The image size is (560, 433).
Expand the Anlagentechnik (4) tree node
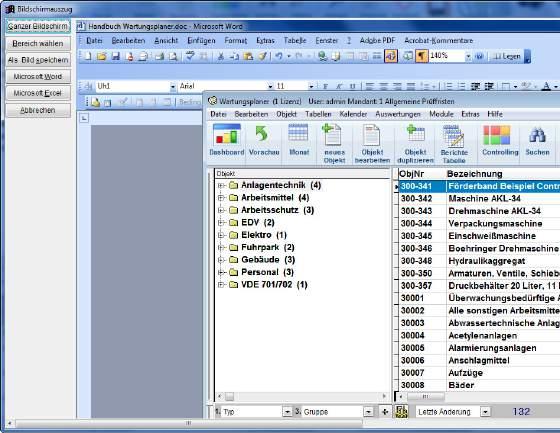click(221, 185)
